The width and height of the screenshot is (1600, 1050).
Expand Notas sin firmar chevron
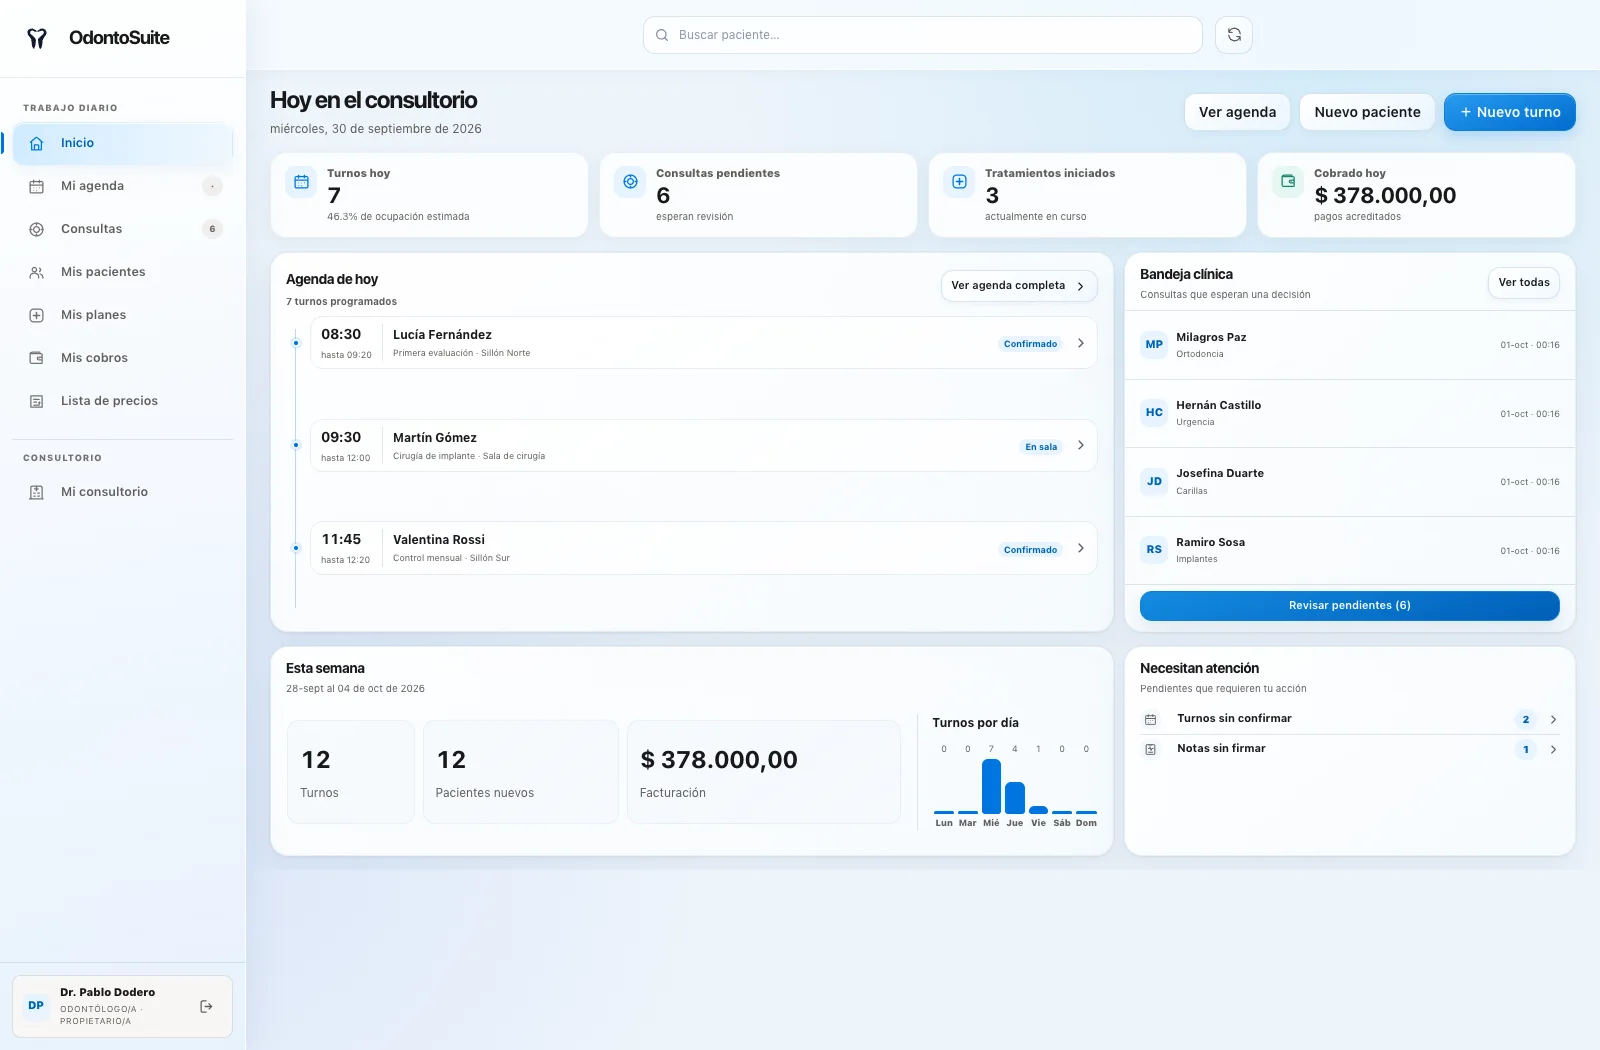click(x=1553, y=749)
